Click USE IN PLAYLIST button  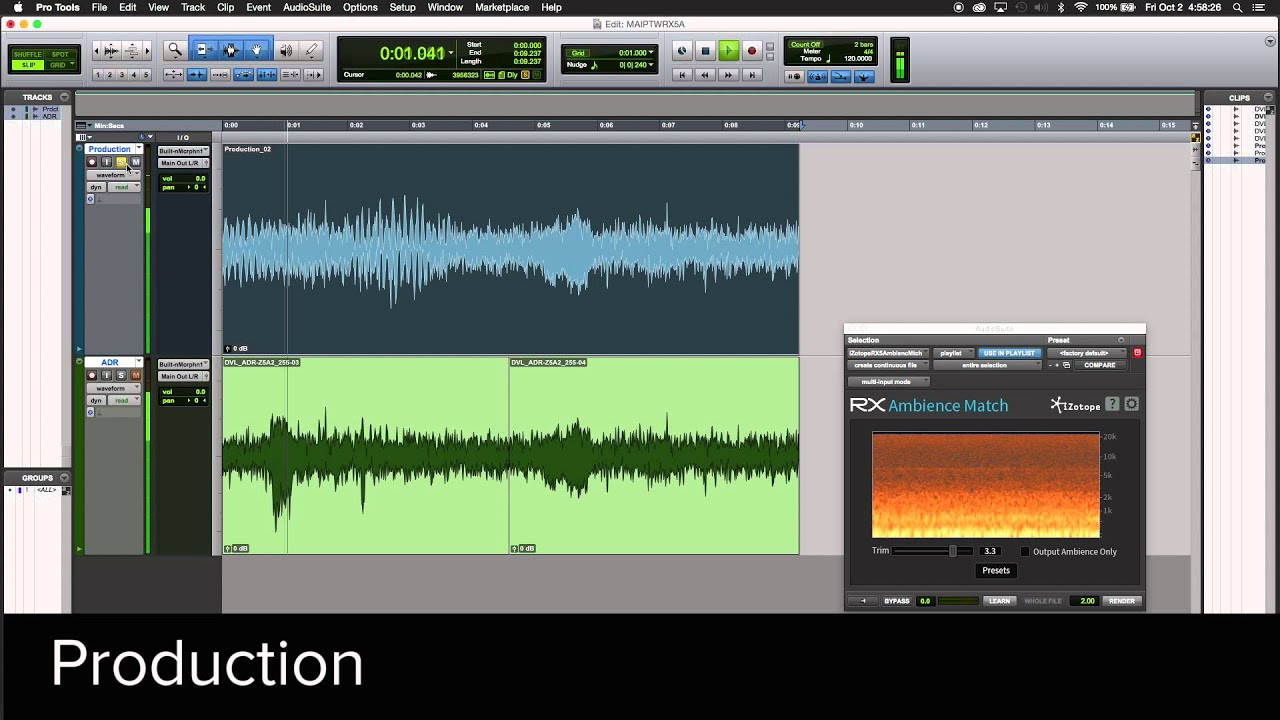tap(1009, 353)
